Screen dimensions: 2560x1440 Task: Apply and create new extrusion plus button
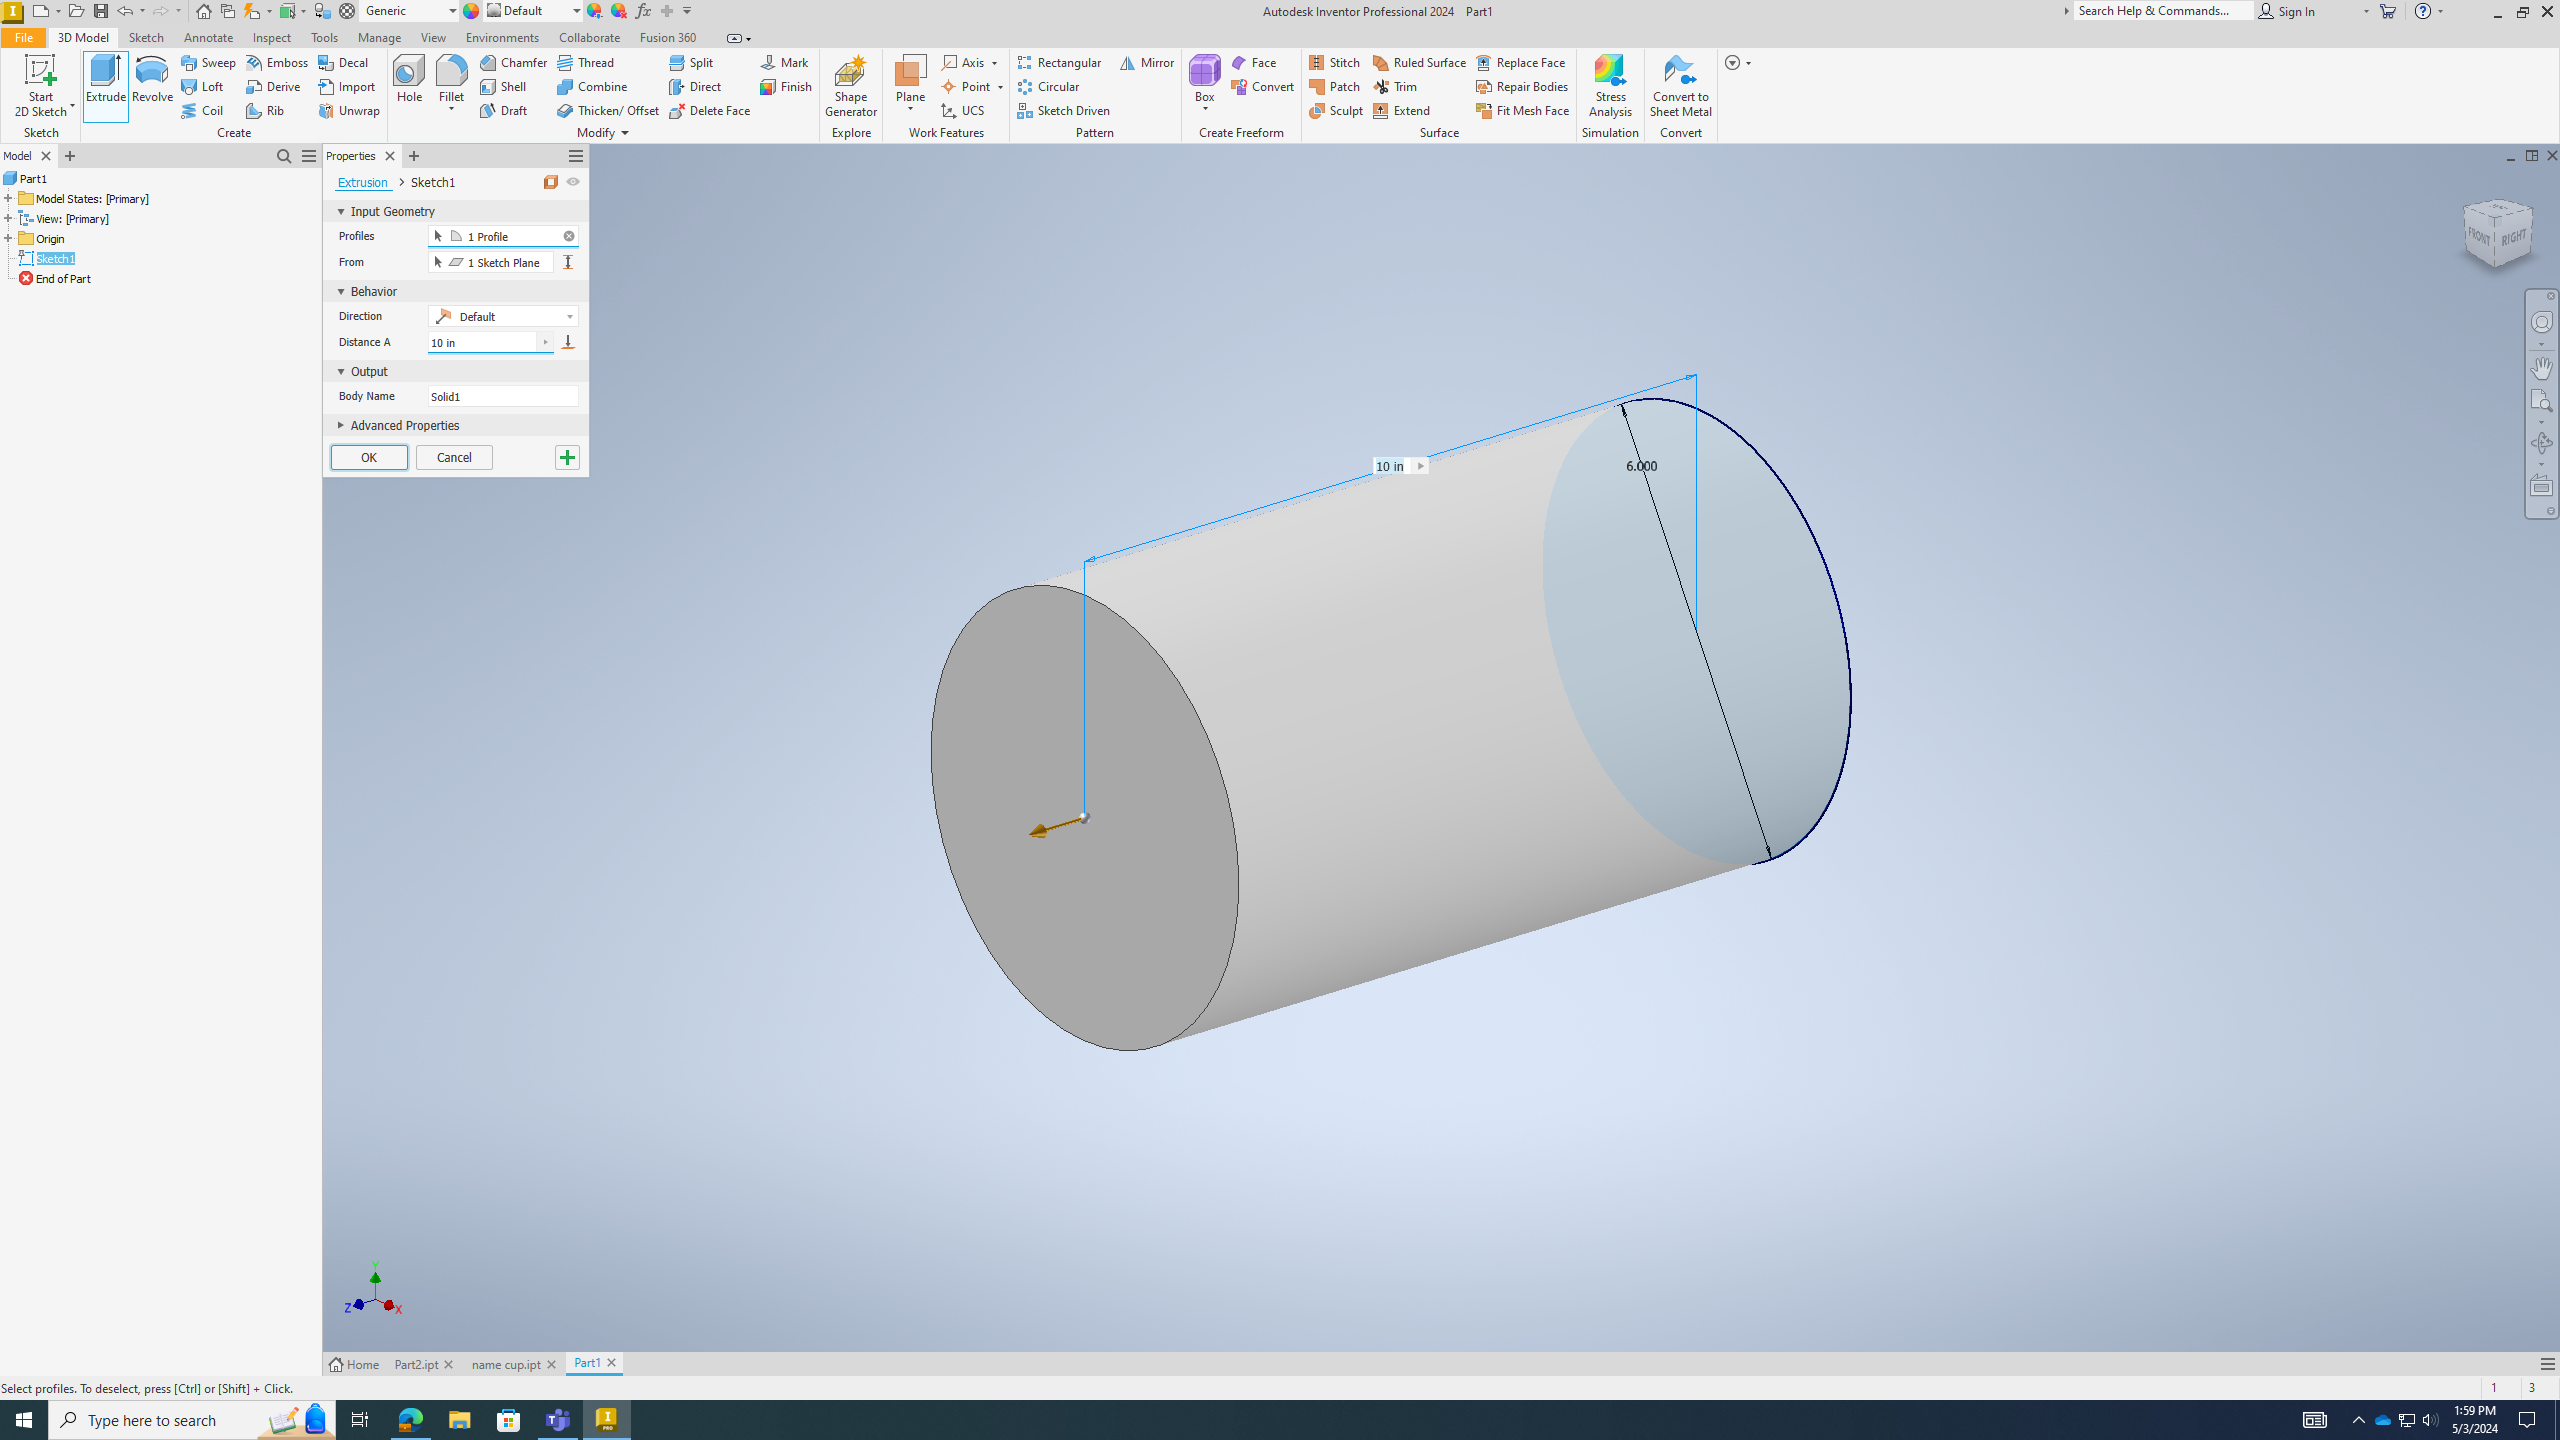(567, 457)
